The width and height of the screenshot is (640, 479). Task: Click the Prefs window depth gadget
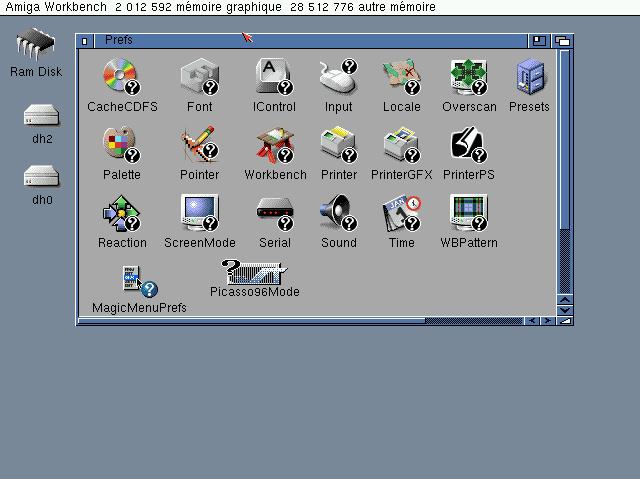(562, 41)
